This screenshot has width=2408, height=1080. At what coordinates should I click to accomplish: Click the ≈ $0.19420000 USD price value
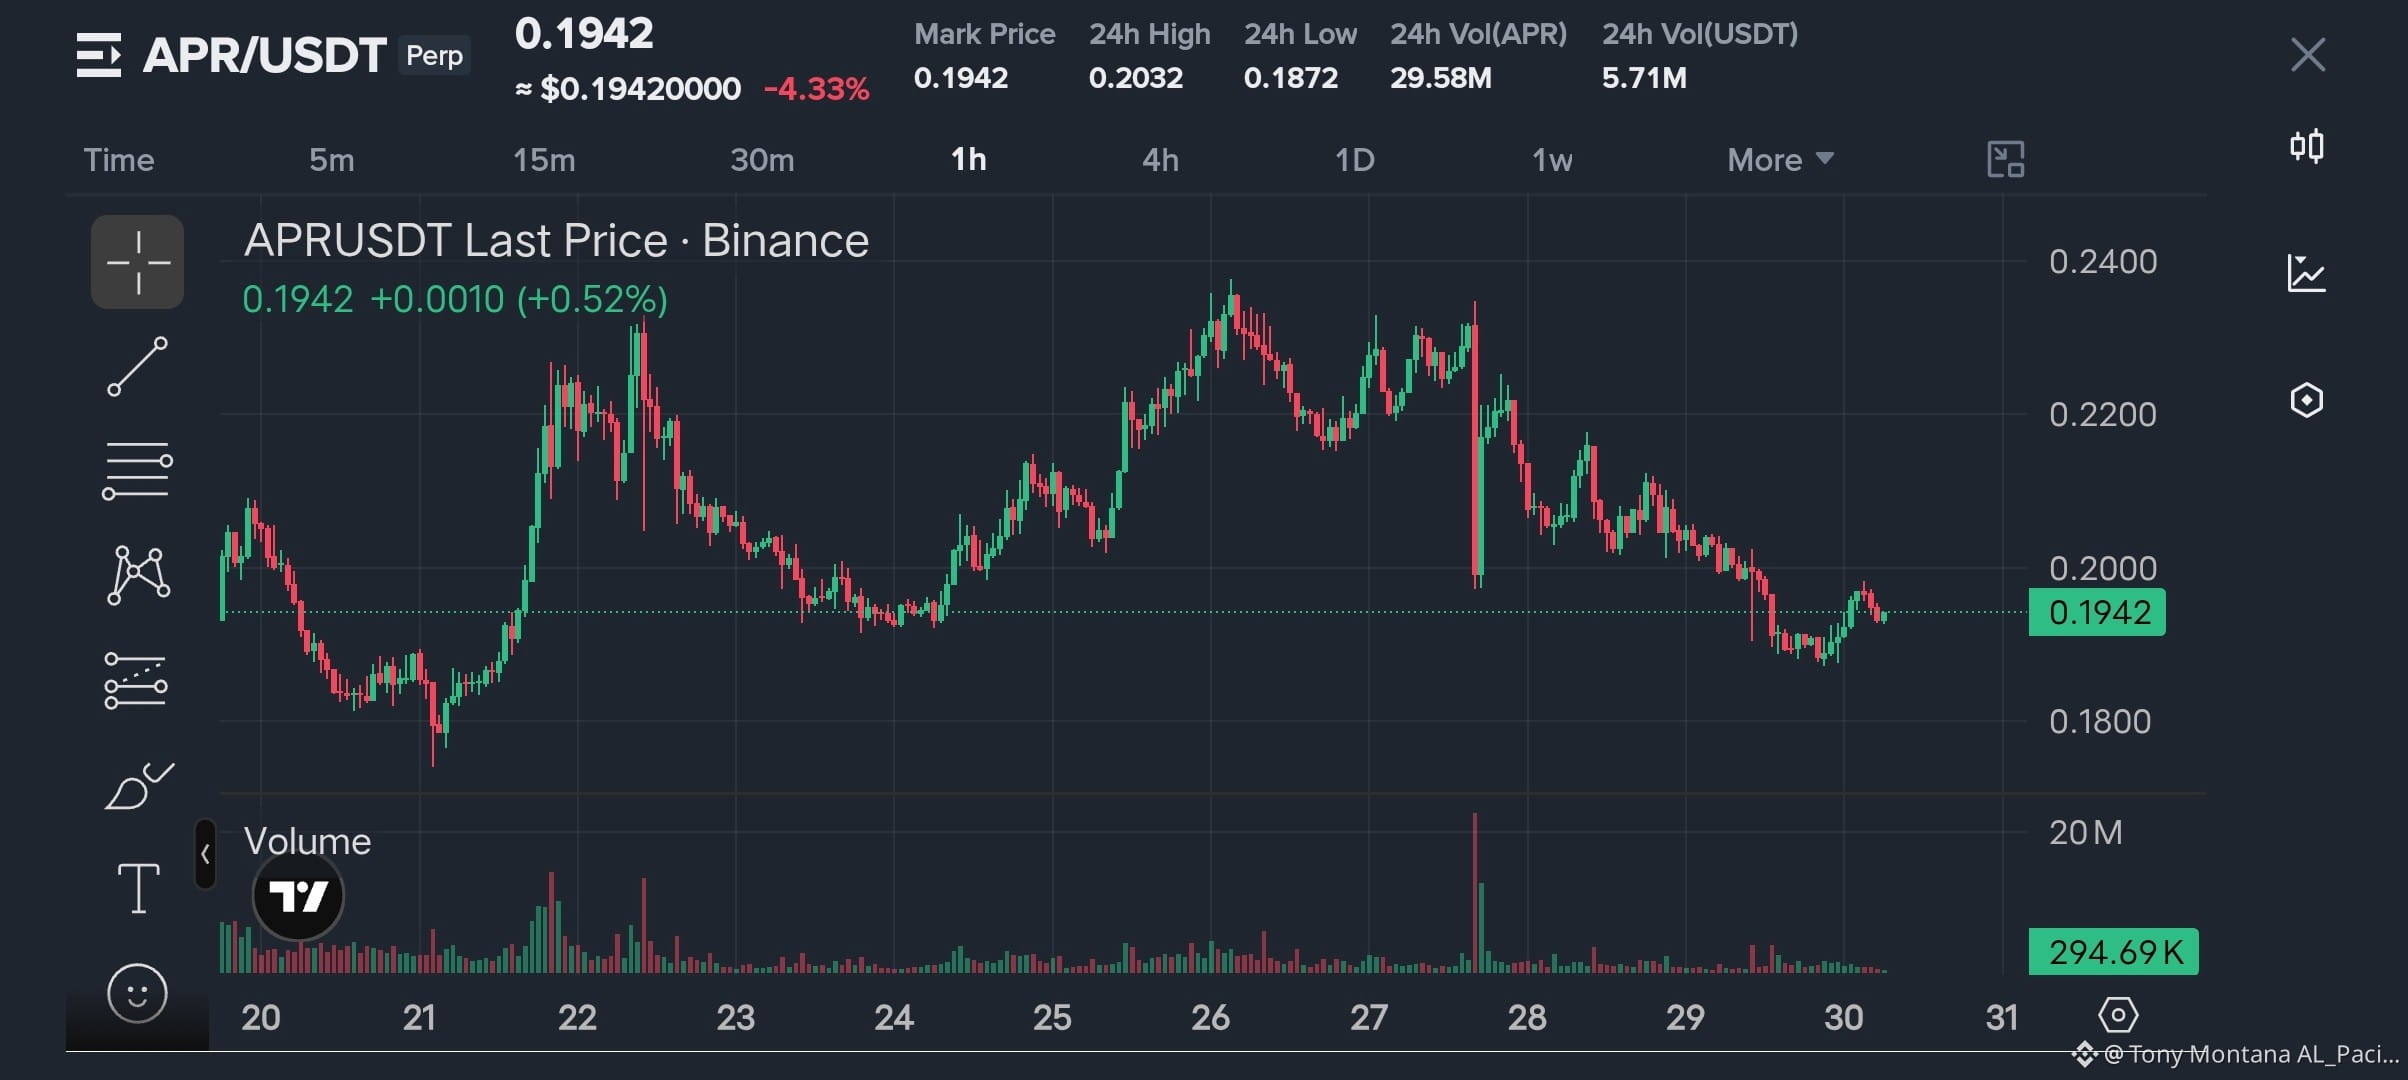(628, 89)
